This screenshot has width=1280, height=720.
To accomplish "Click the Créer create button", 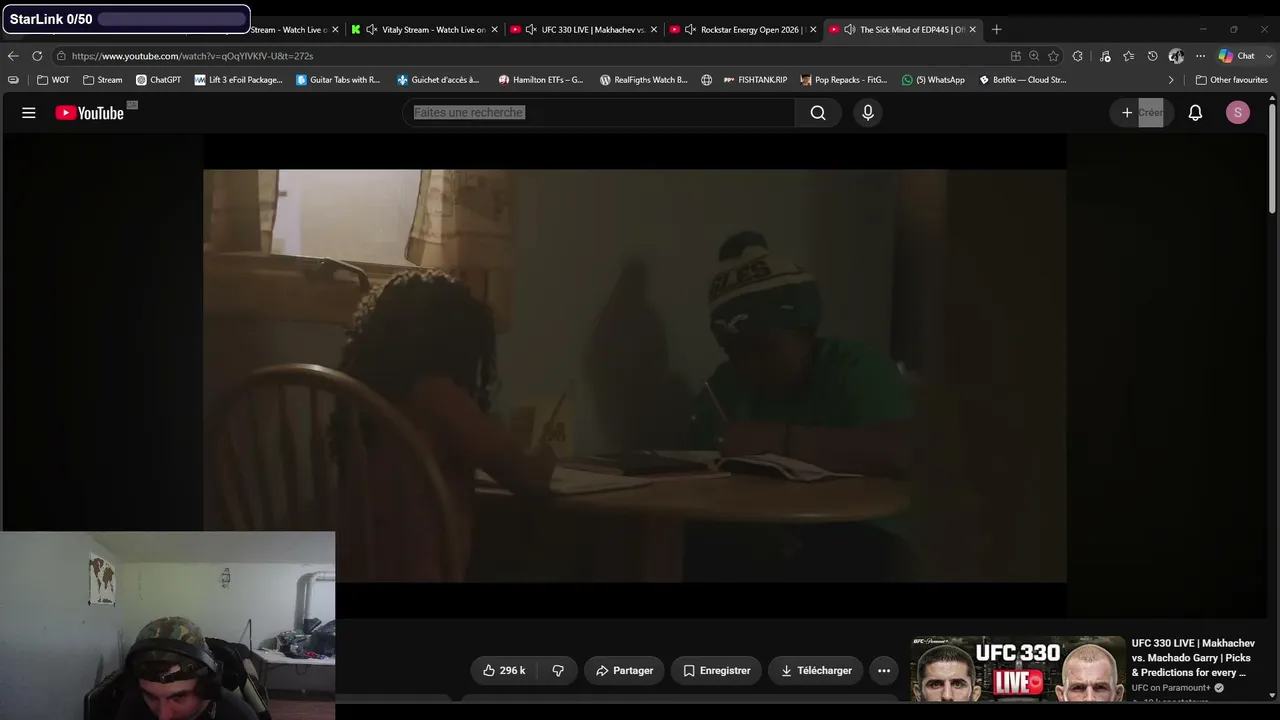I will [x=1141, y=113].
